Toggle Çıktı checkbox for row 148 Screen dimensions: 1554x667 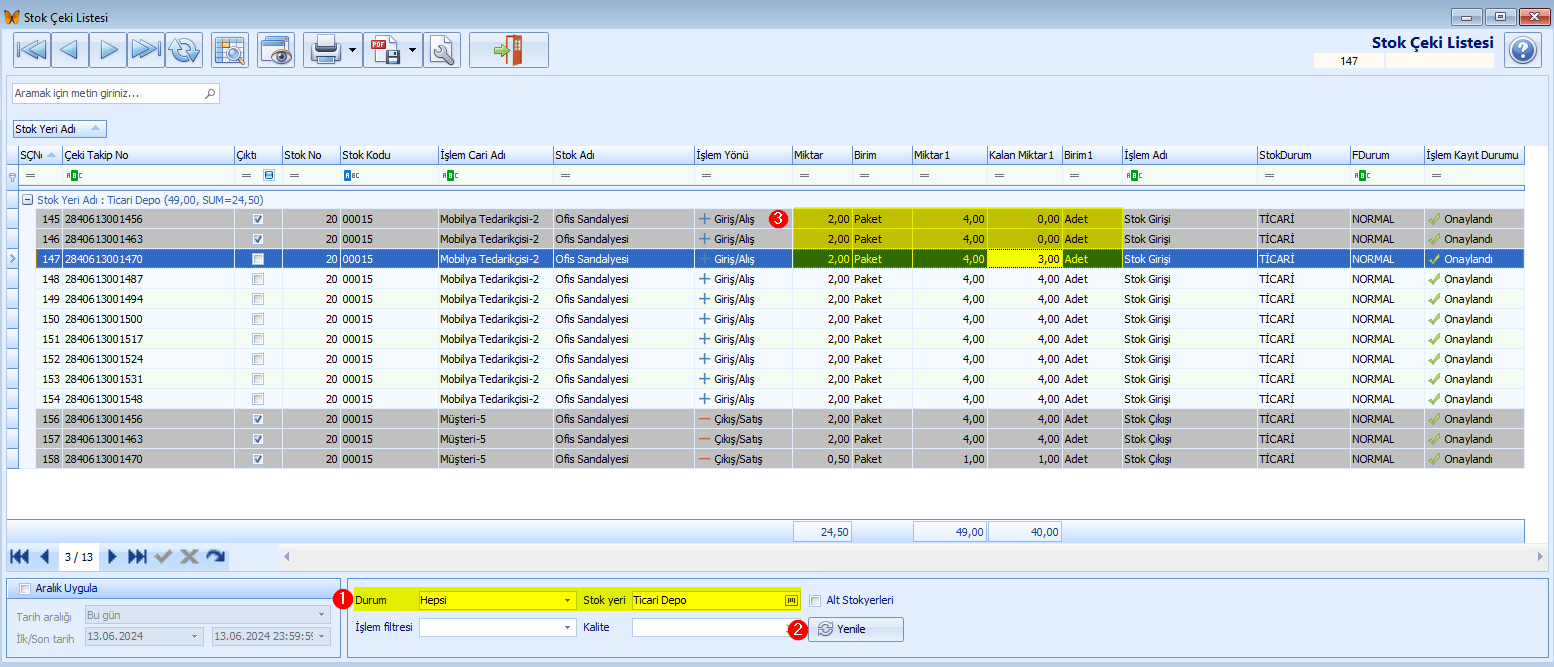coord(258,279)
